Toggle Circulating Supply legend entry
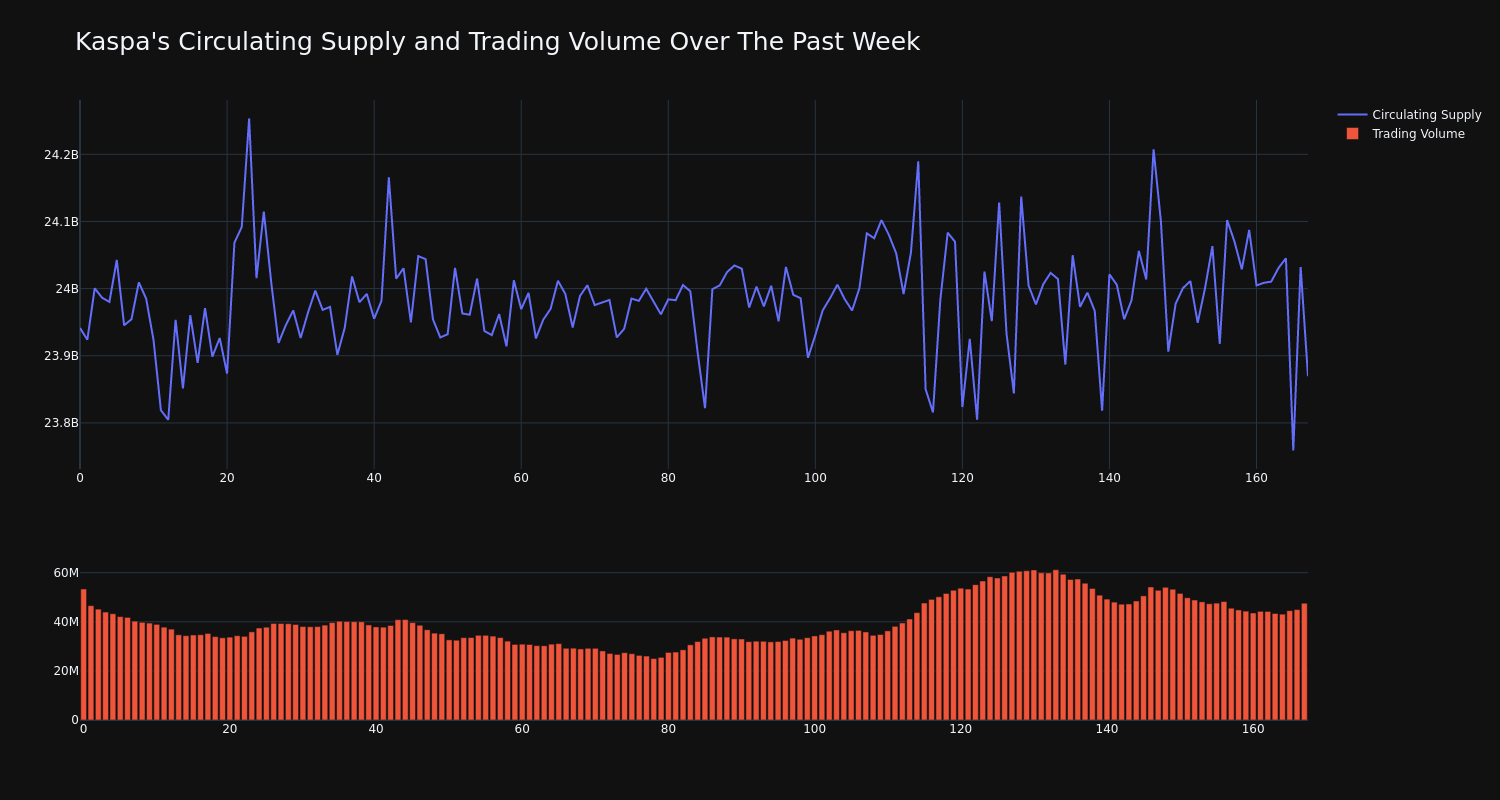The image size is (1500, 800). tap(1409, 115)
